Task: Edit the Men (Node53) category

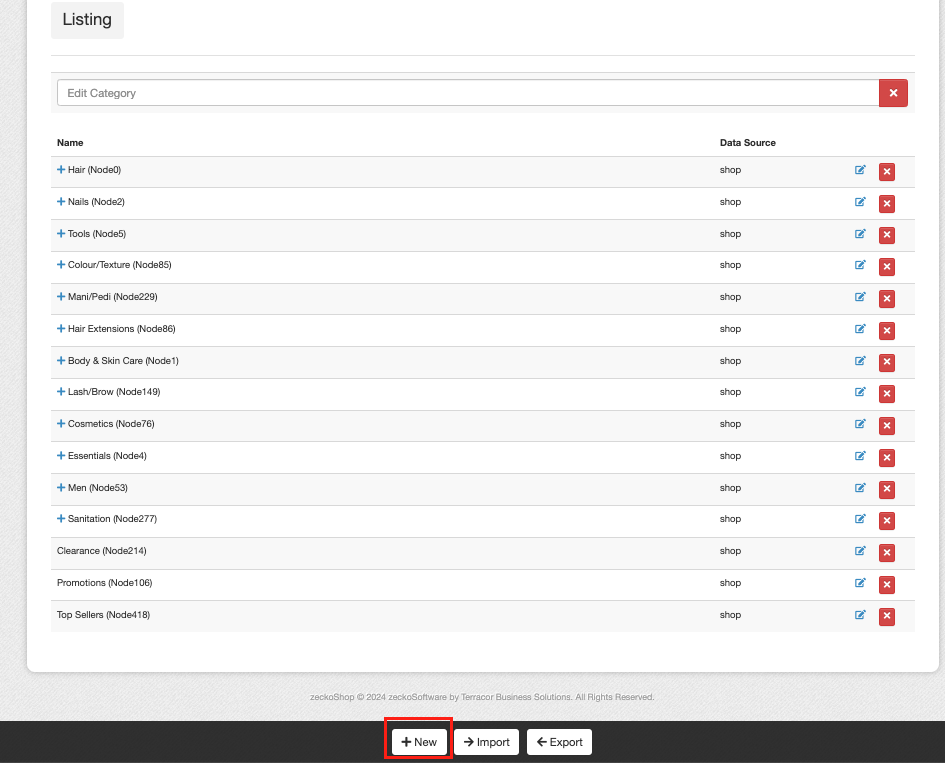Action: pos(860,488)
